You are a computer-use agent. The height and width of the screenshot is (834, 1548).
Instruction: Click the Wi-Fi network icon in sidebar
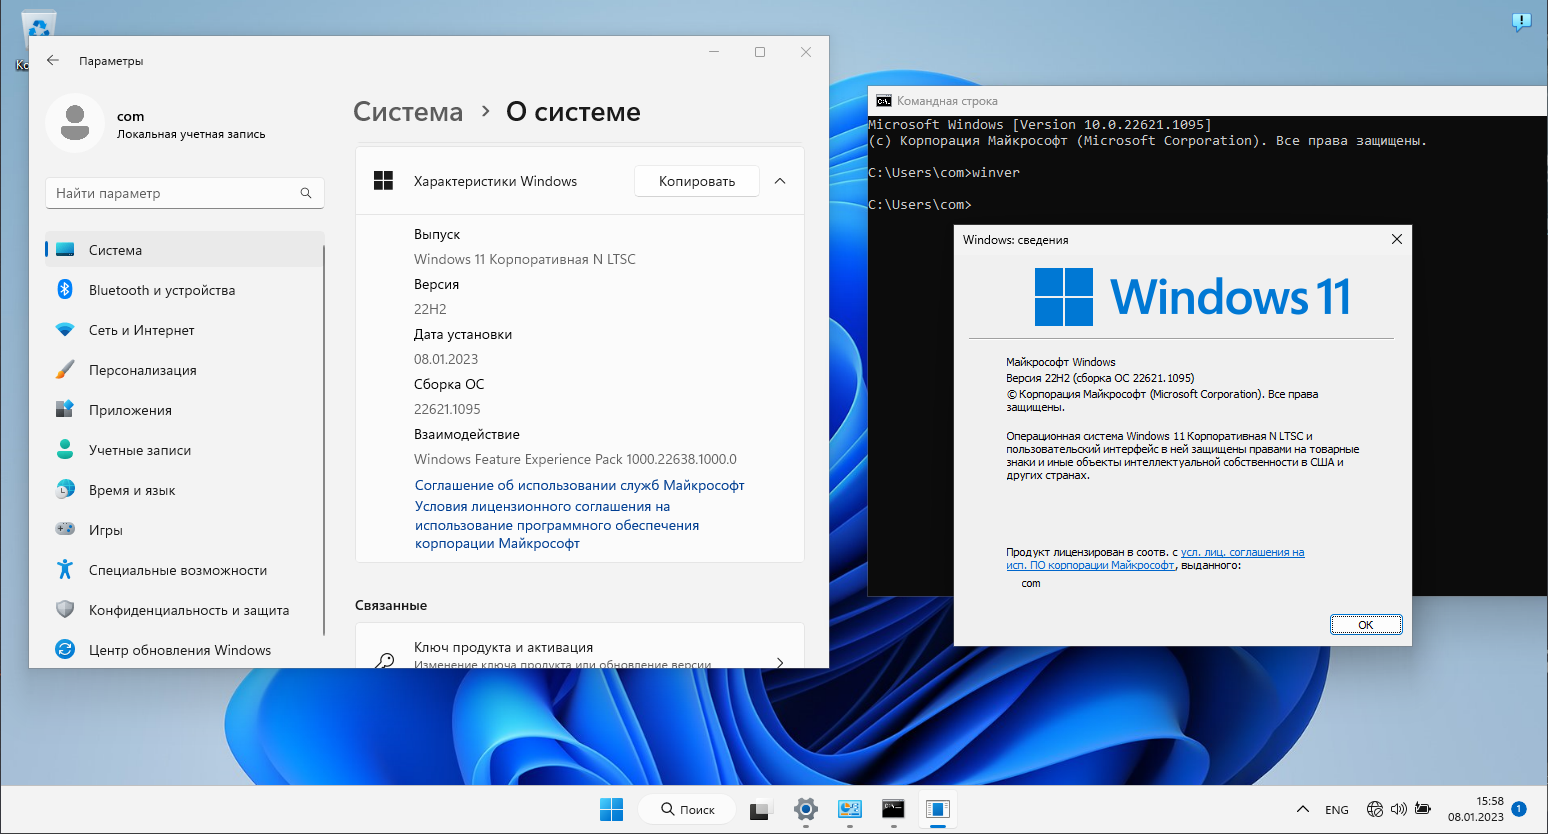(65, 329)
